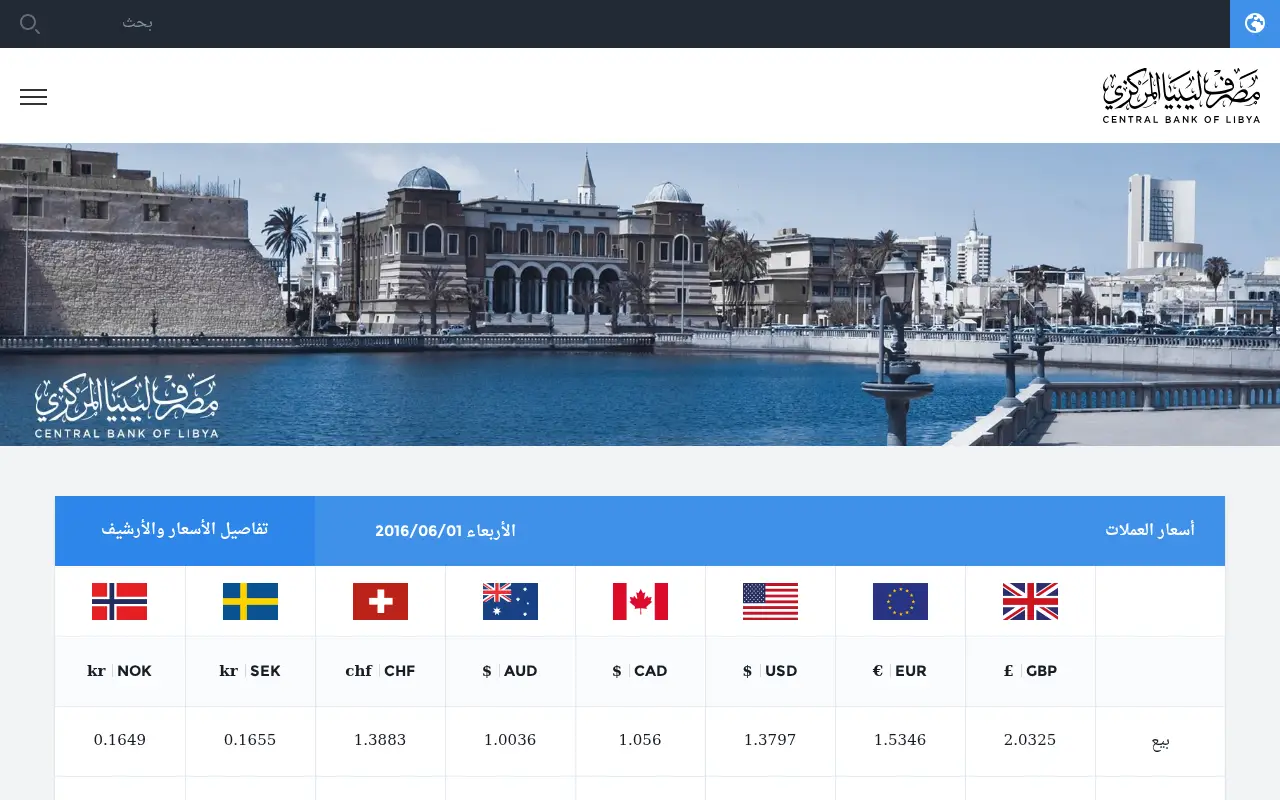The image size is (1280, 800).
Task: Click the بيع row label
Action: (x=1160, y=743)
